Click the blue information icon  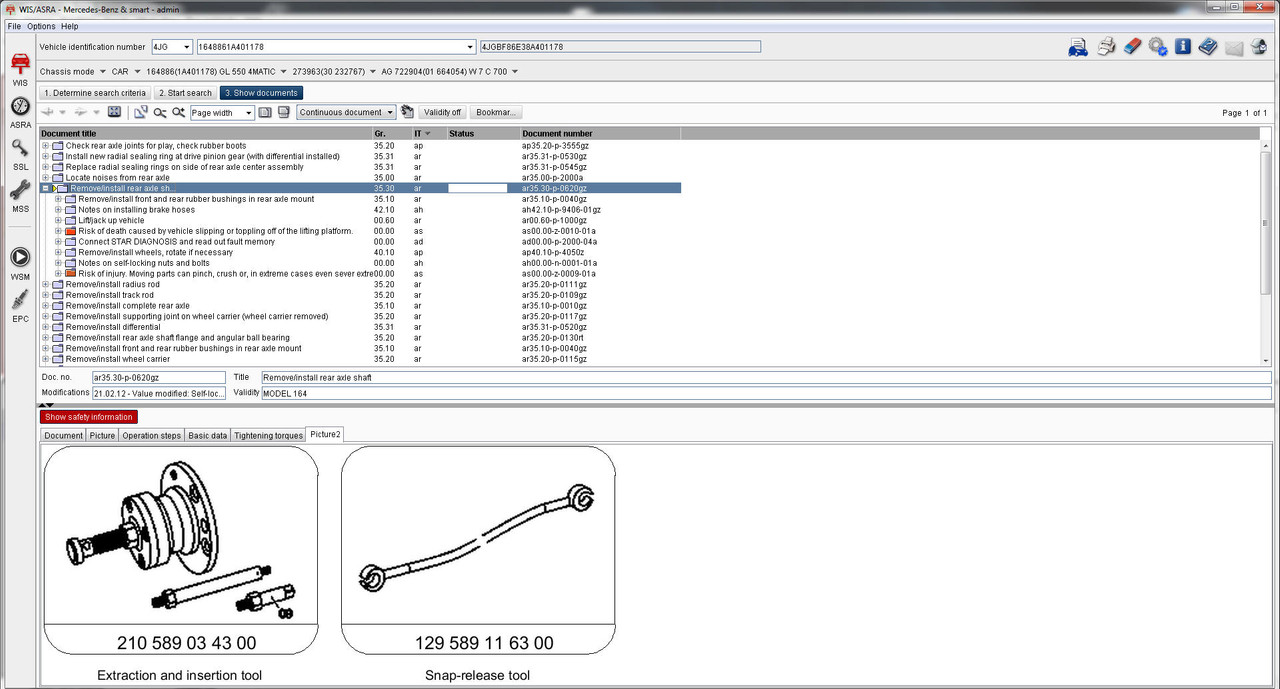1183,46
